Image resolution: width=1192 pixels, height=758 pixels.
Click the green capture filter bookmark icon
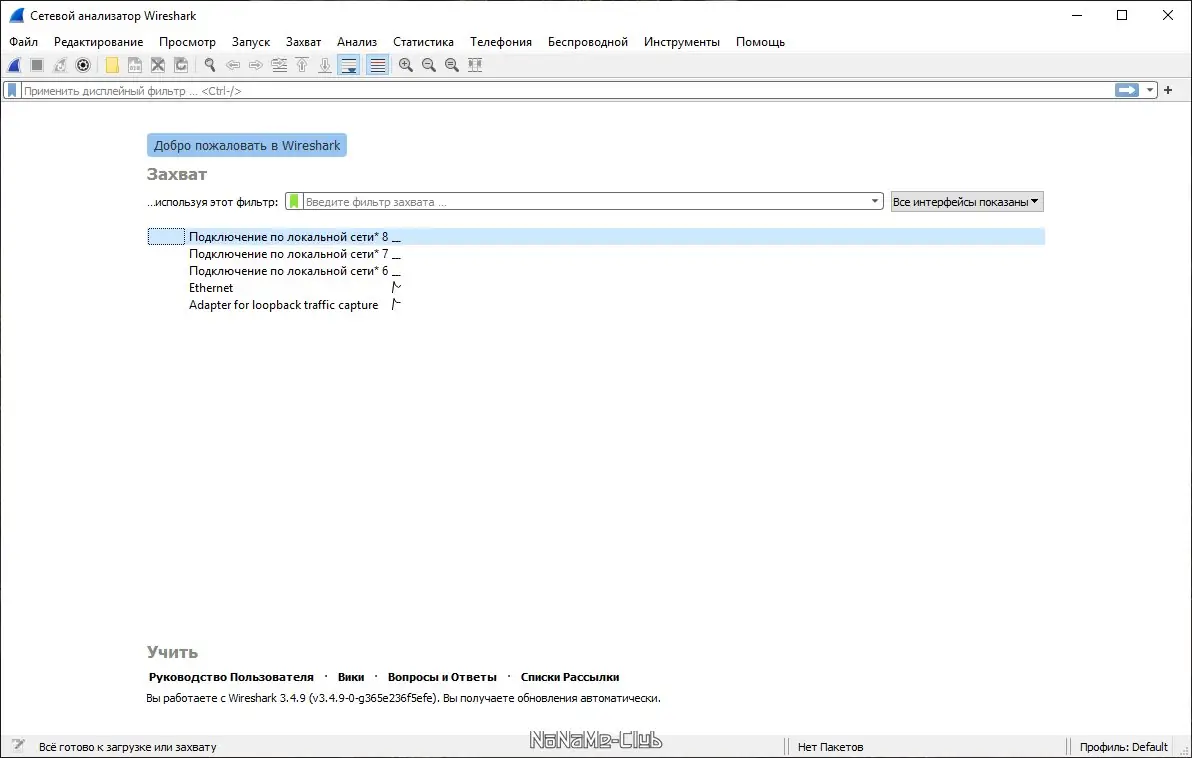tap(294, 201)
